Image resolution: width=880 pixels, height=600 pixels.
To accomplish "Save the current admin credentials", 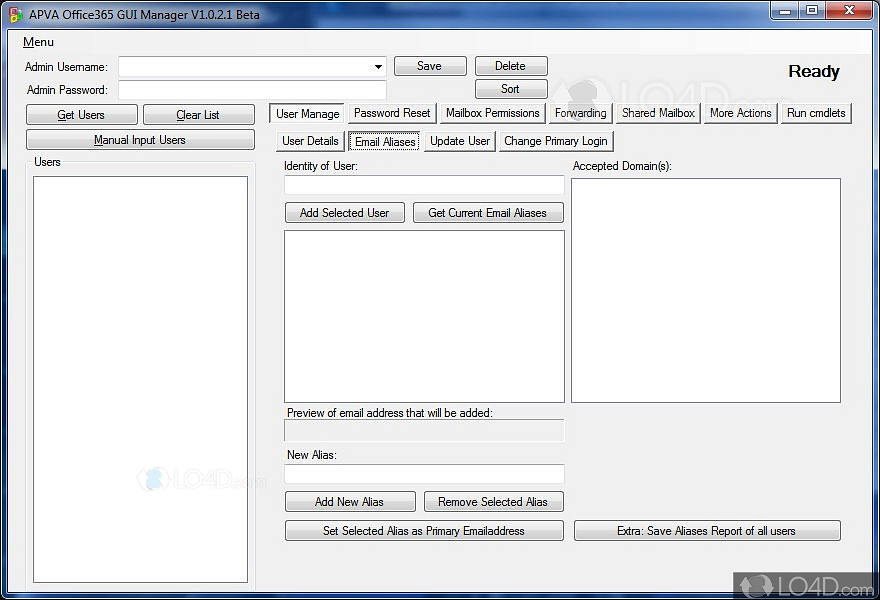I will pyautogui.click(x=430, y=65).
